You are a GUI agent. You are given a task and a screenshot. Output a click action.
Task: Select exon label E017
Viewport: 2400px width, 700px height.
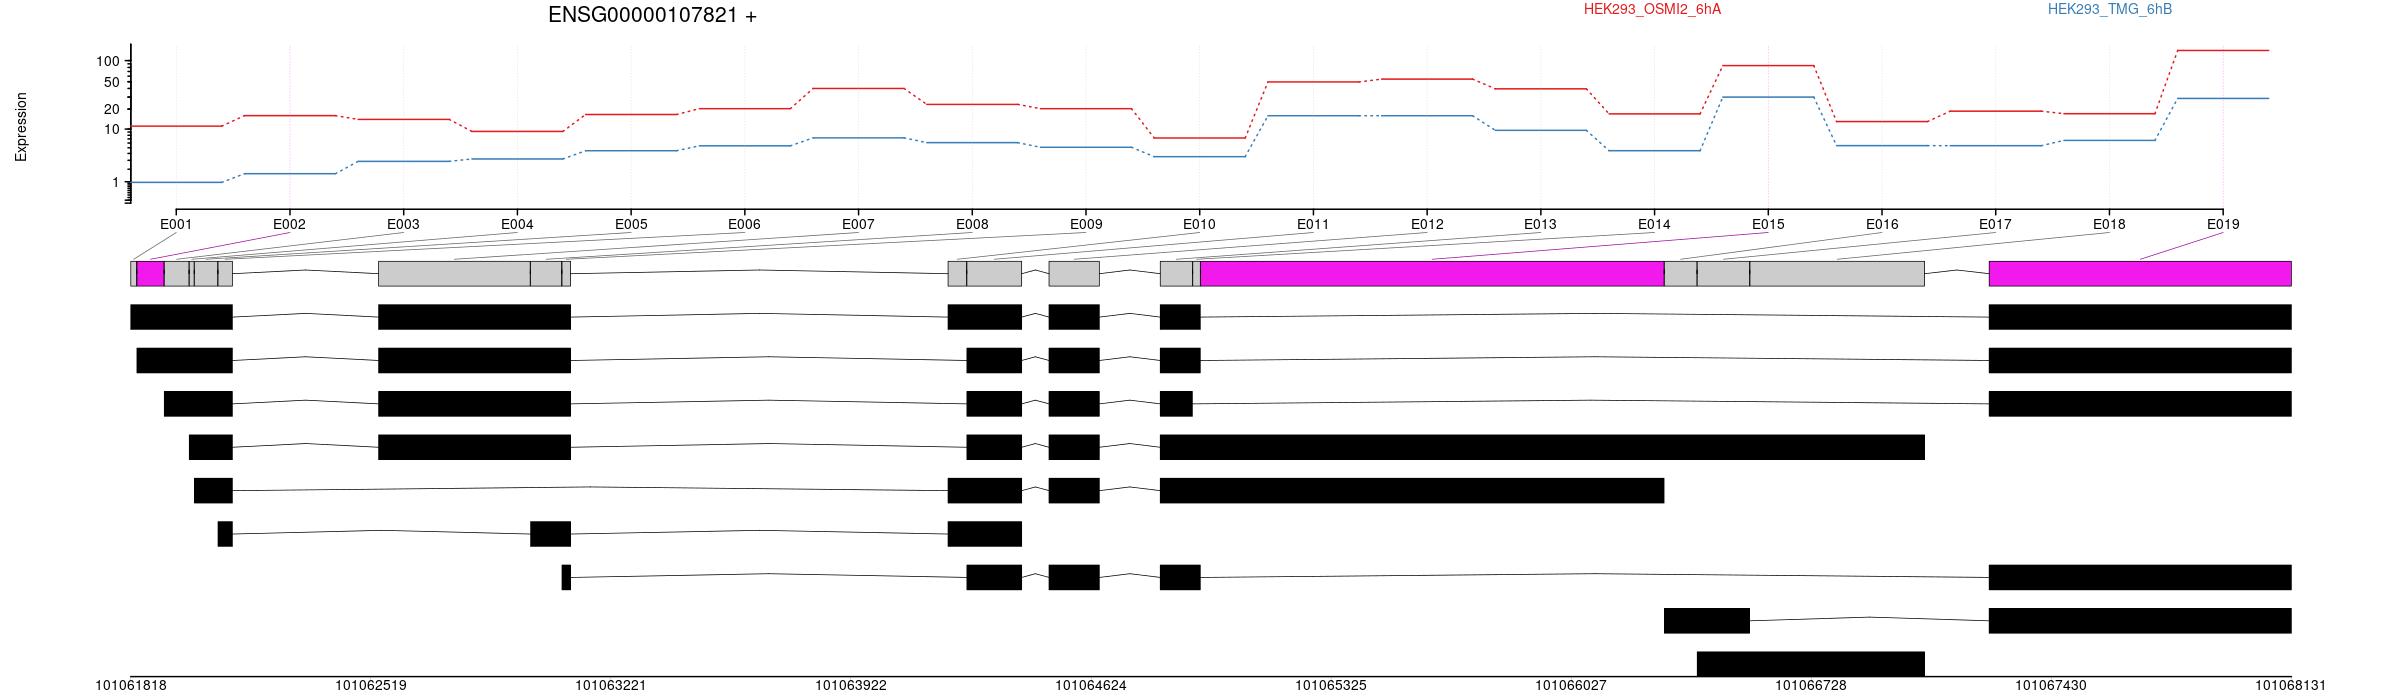coord(1995,225)
